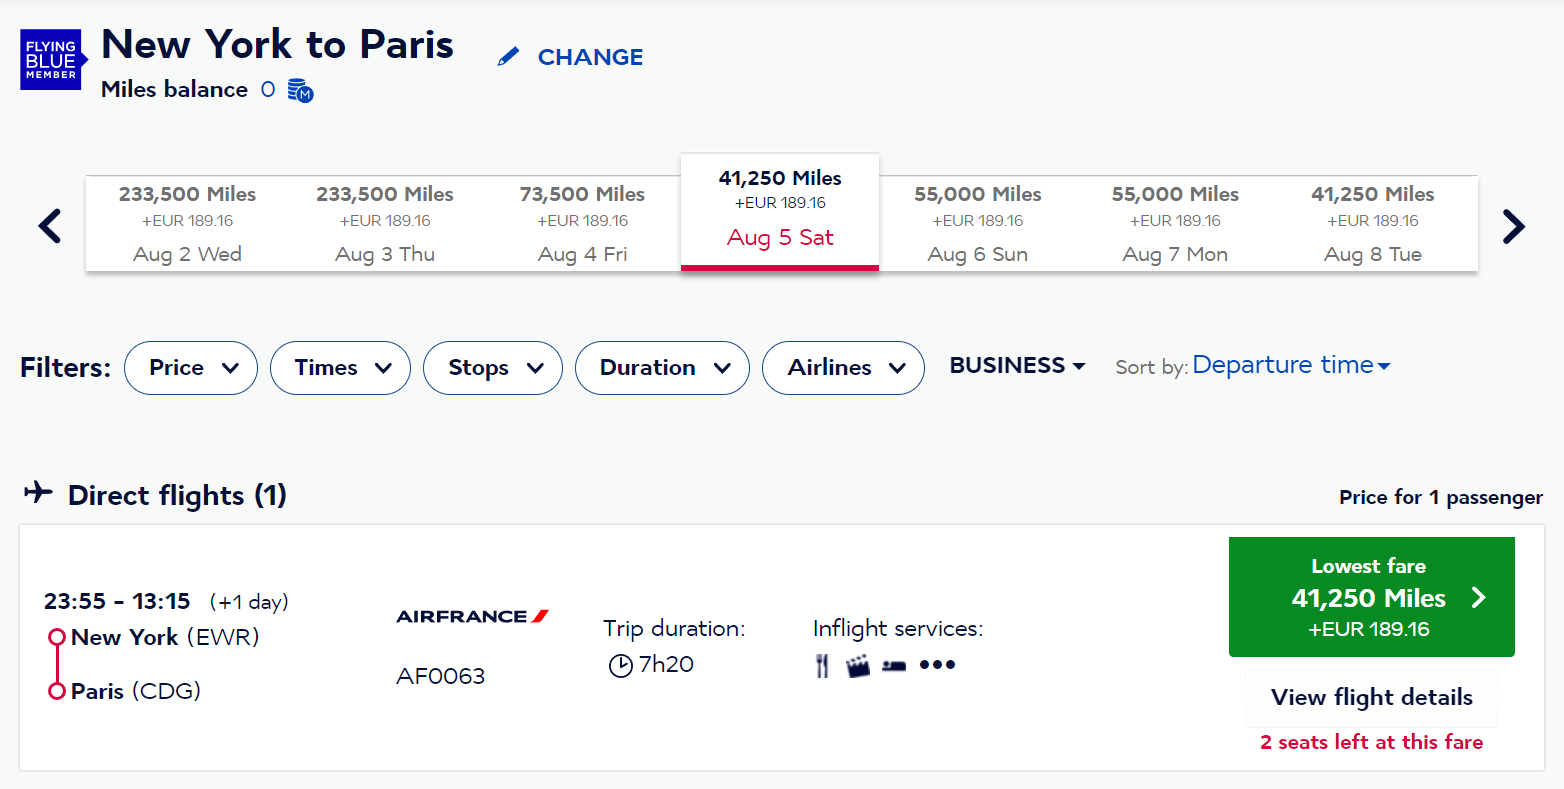Select the Lowest fare 41,250 Miles button
Screen dimensions: 1564x789
[1371, 597]
